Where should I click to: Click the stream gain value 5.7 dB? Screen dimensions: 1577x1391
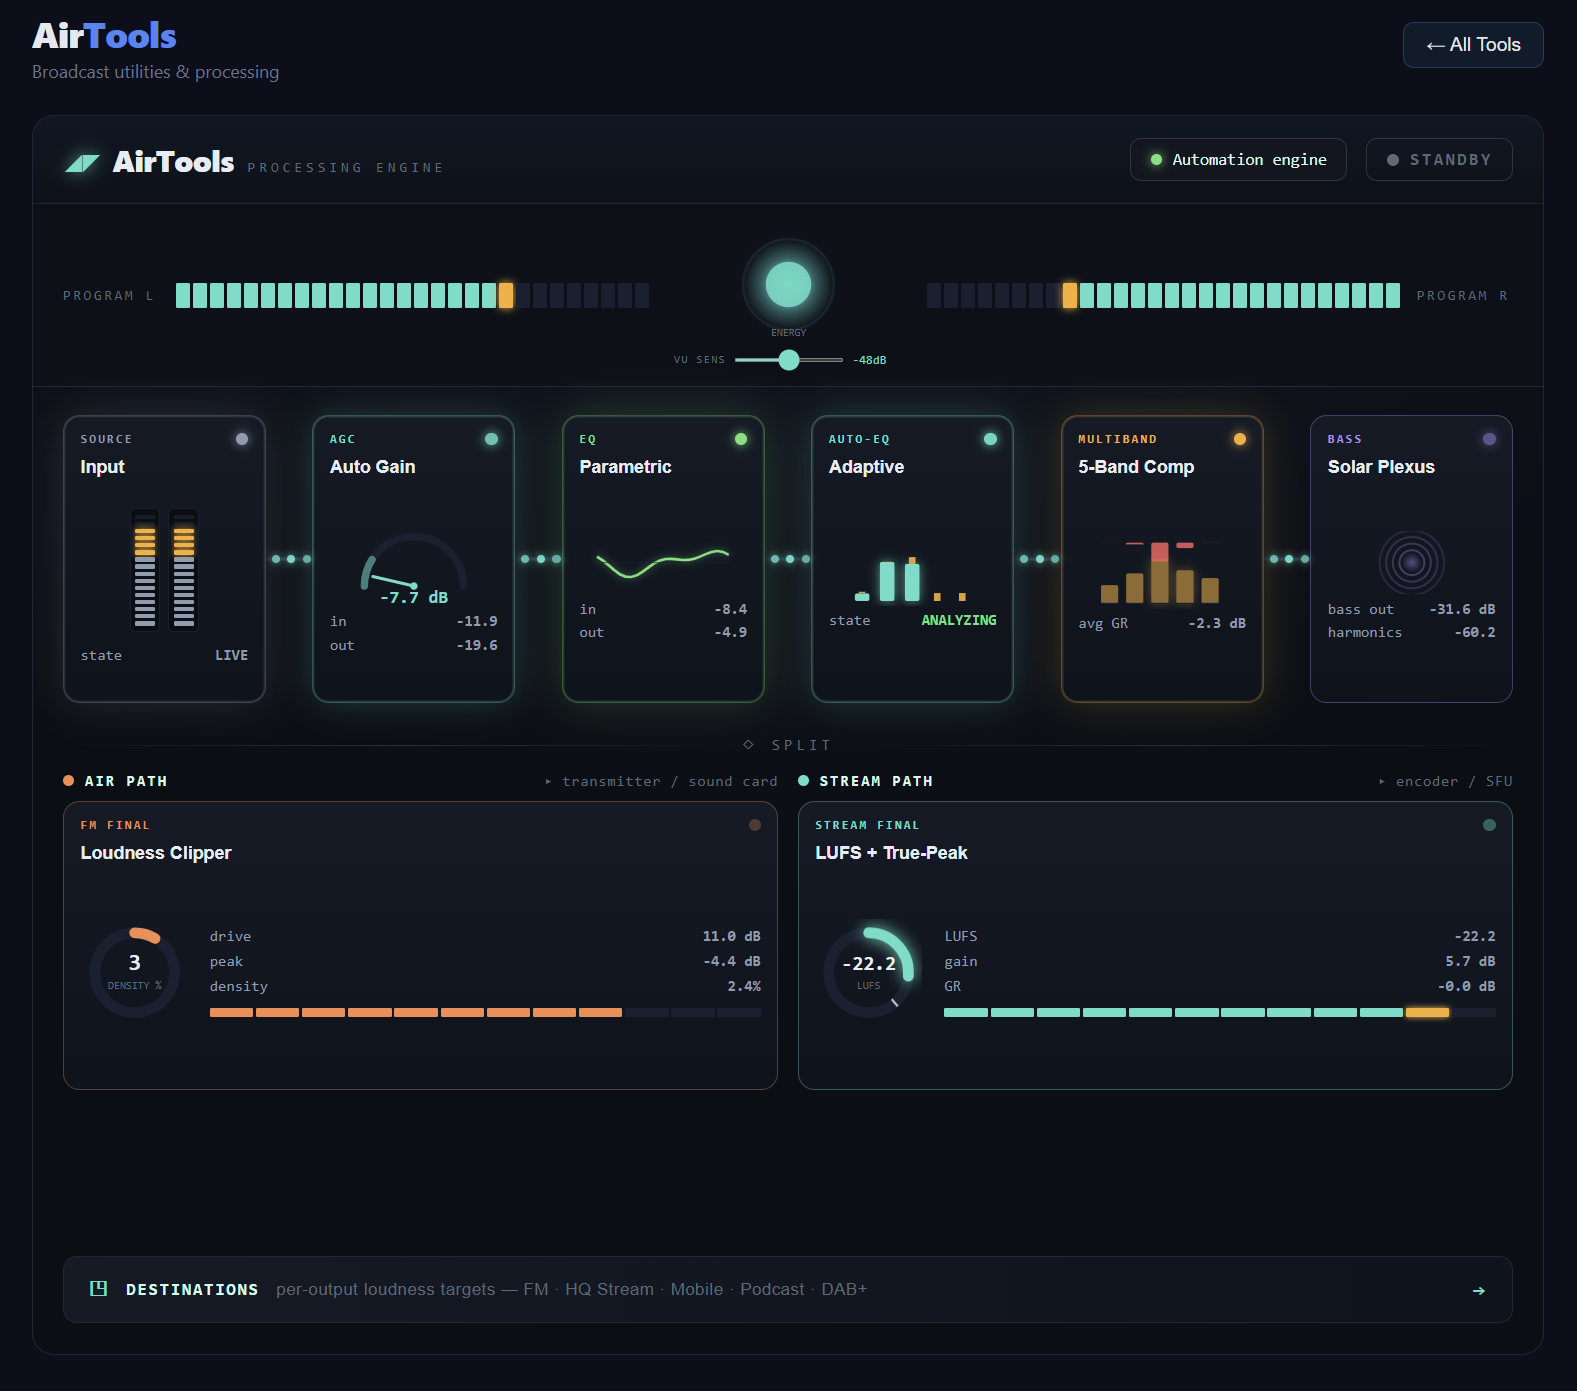(1470, 962)
